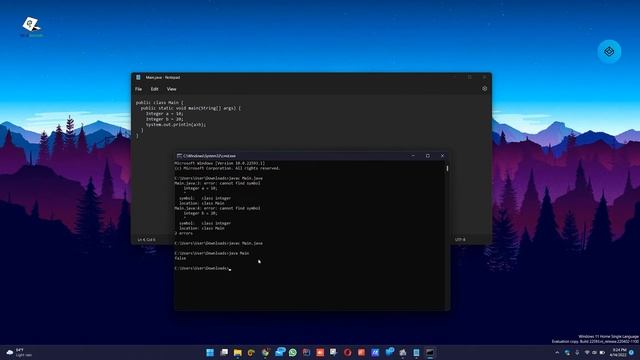
Task: Open the File menu in Notepad
Action: coord(138,89)
